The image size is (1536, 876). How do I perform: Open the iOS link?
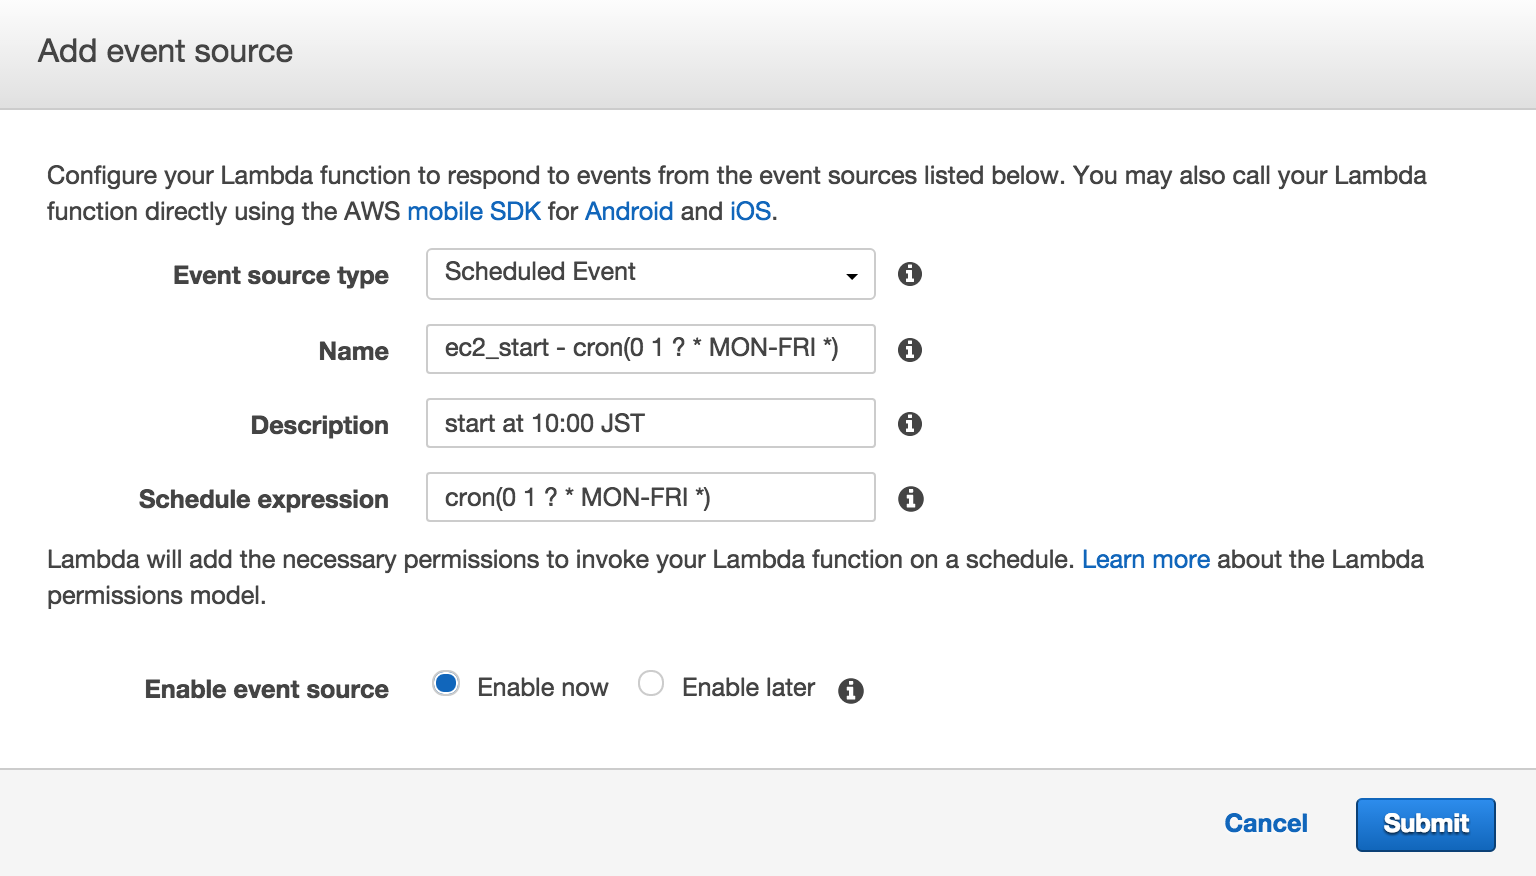coord(750,212)
